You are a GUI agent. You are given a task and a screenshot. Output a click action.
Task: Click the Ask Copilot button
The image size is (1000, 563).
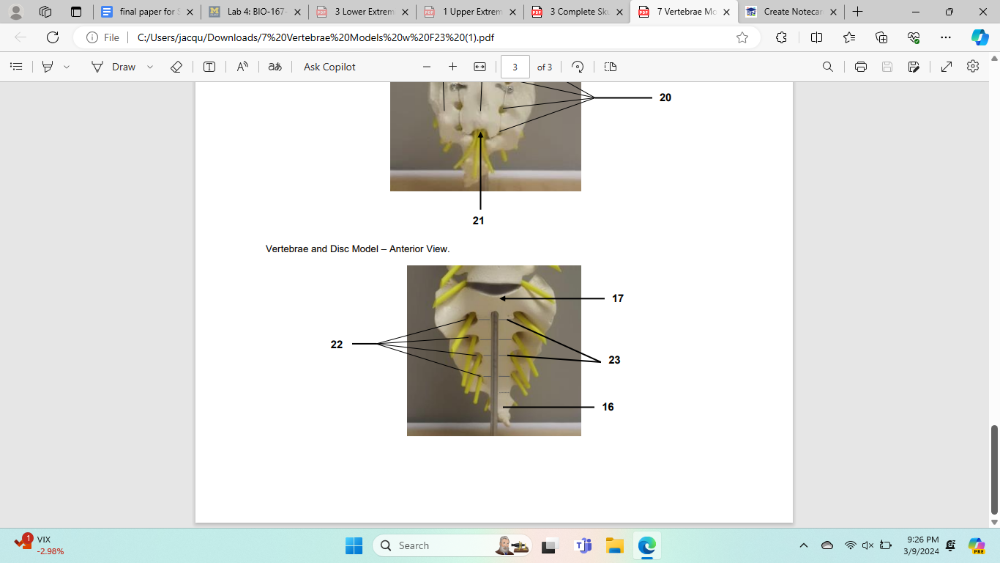pyautogui.click(x=329, y=67)
